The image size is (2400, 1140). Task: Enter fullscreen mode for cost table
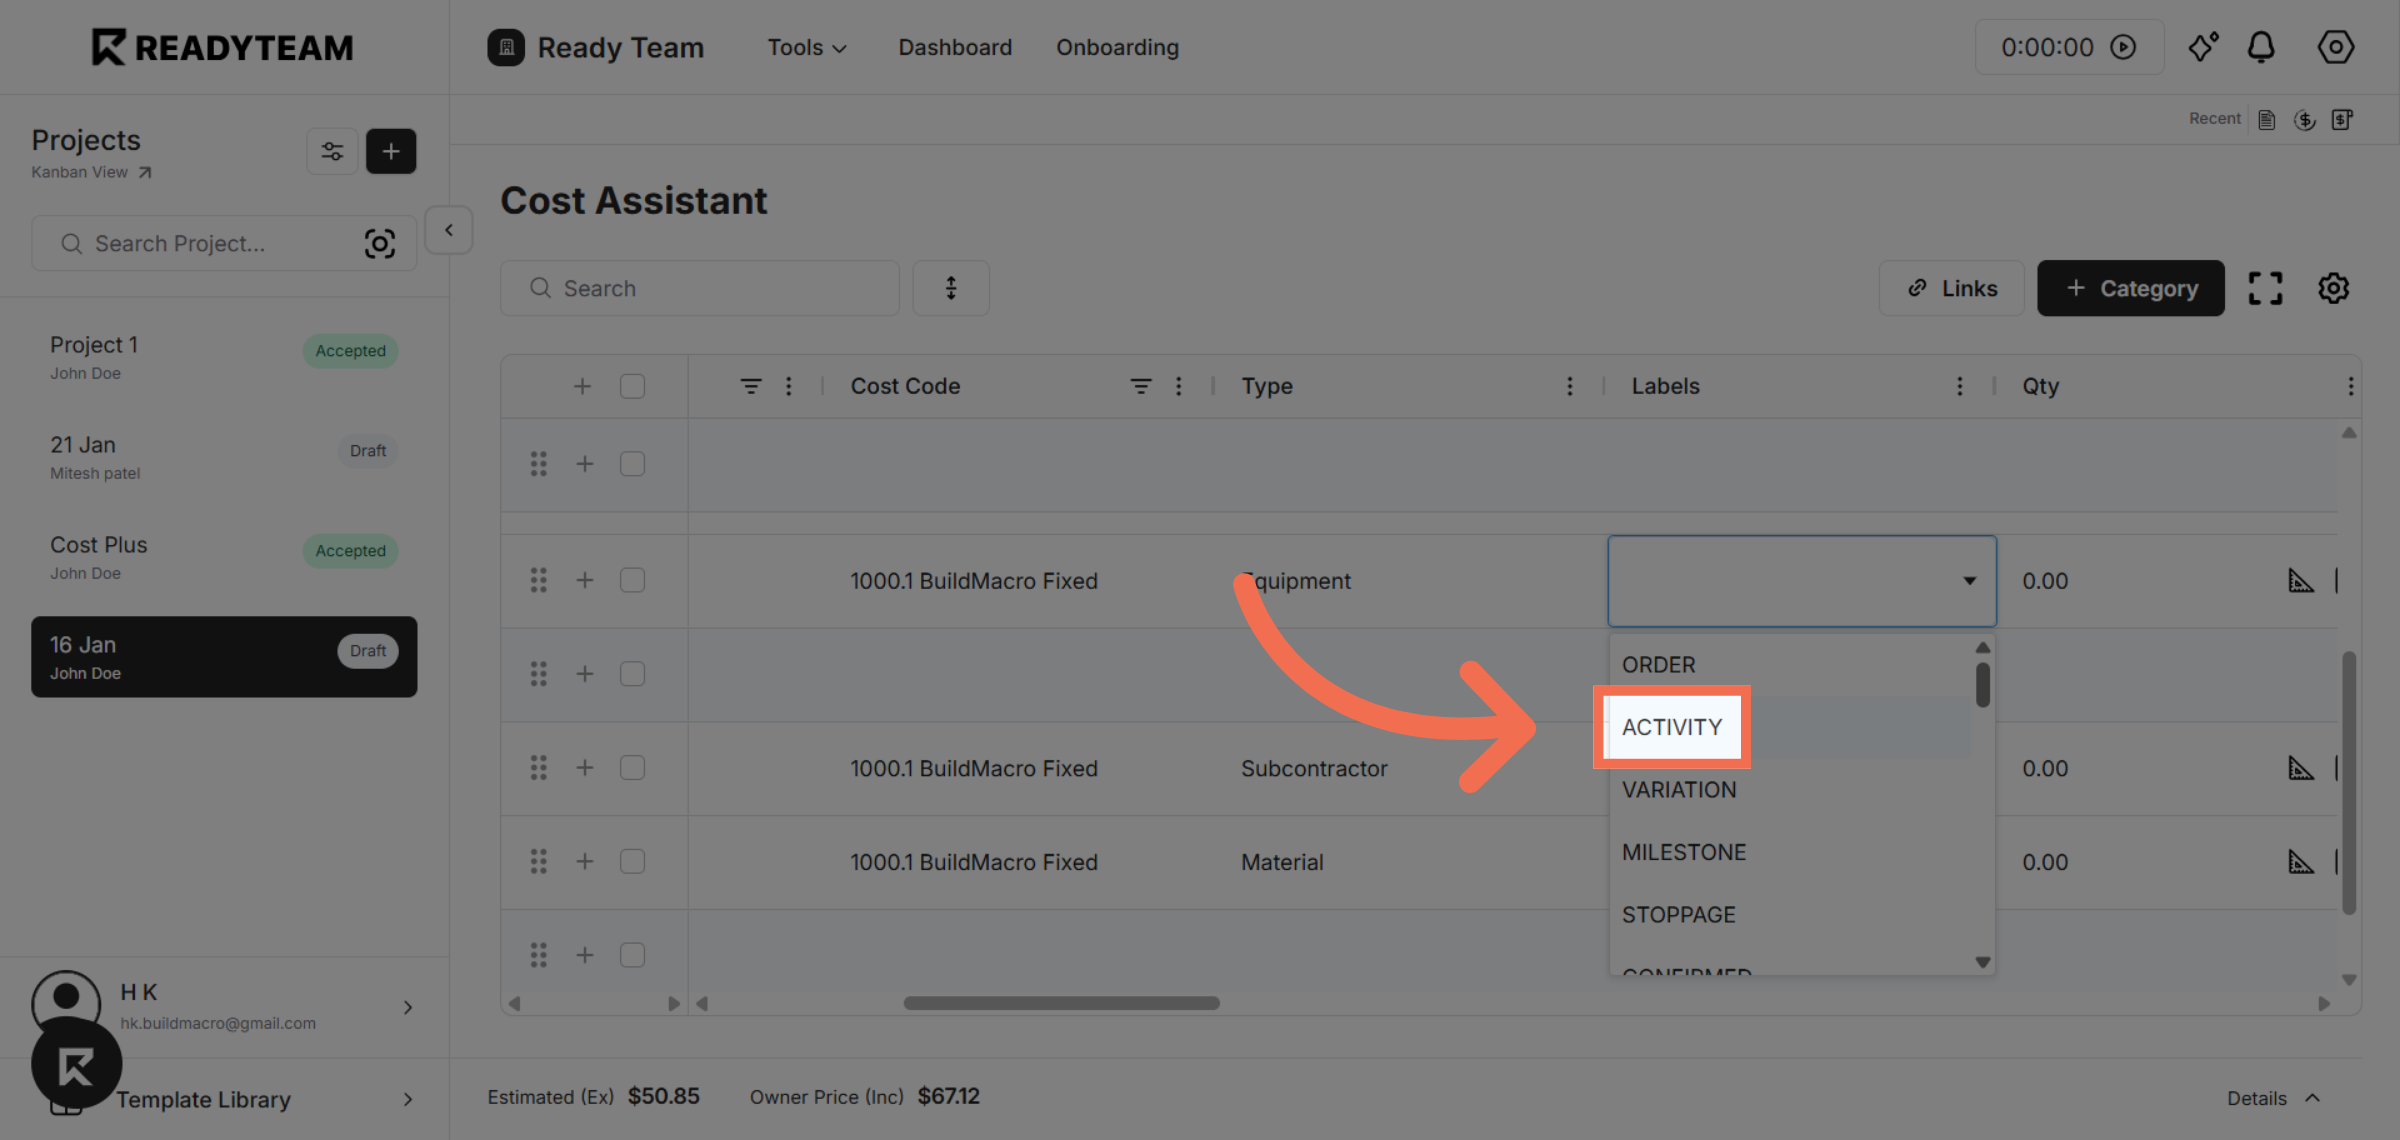tap(2265, 288)
